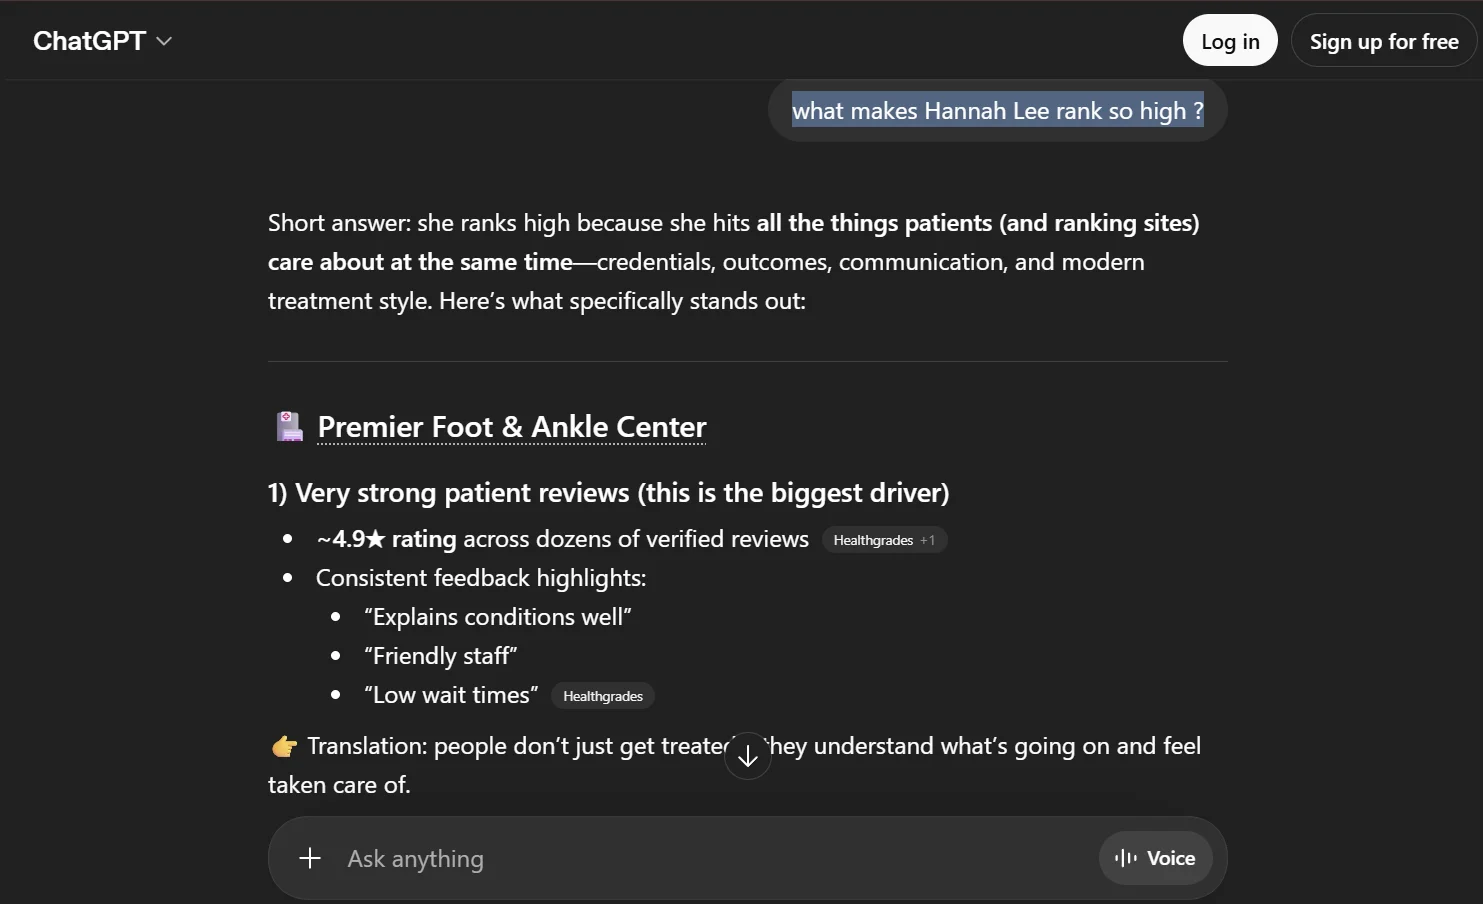
Task: Click the pointing hand emoji before Translation
Action: [285, 746]
